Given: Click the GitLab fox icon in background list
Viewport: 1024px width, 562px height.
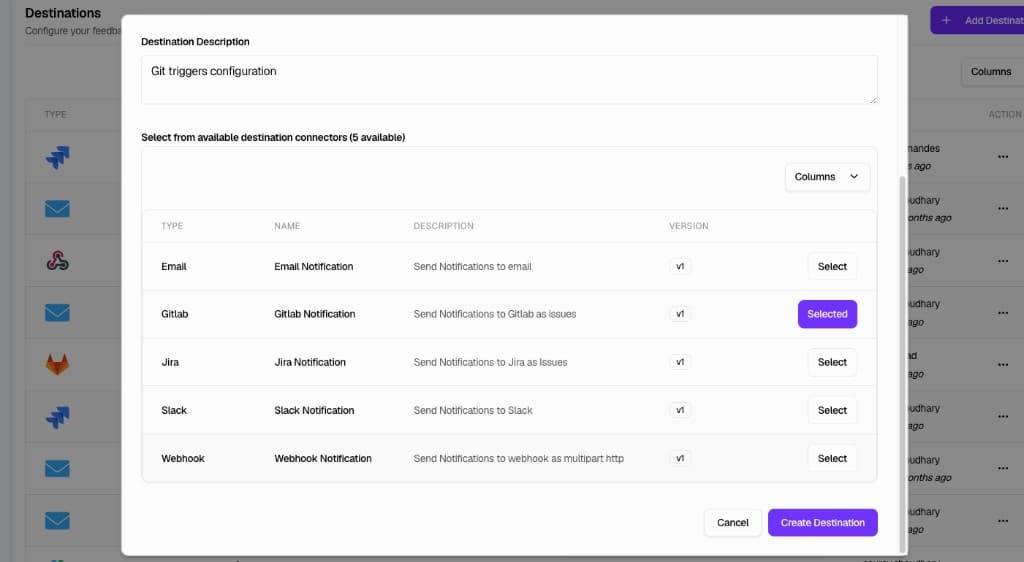Looking at the screenshot, I should [57, 364].
